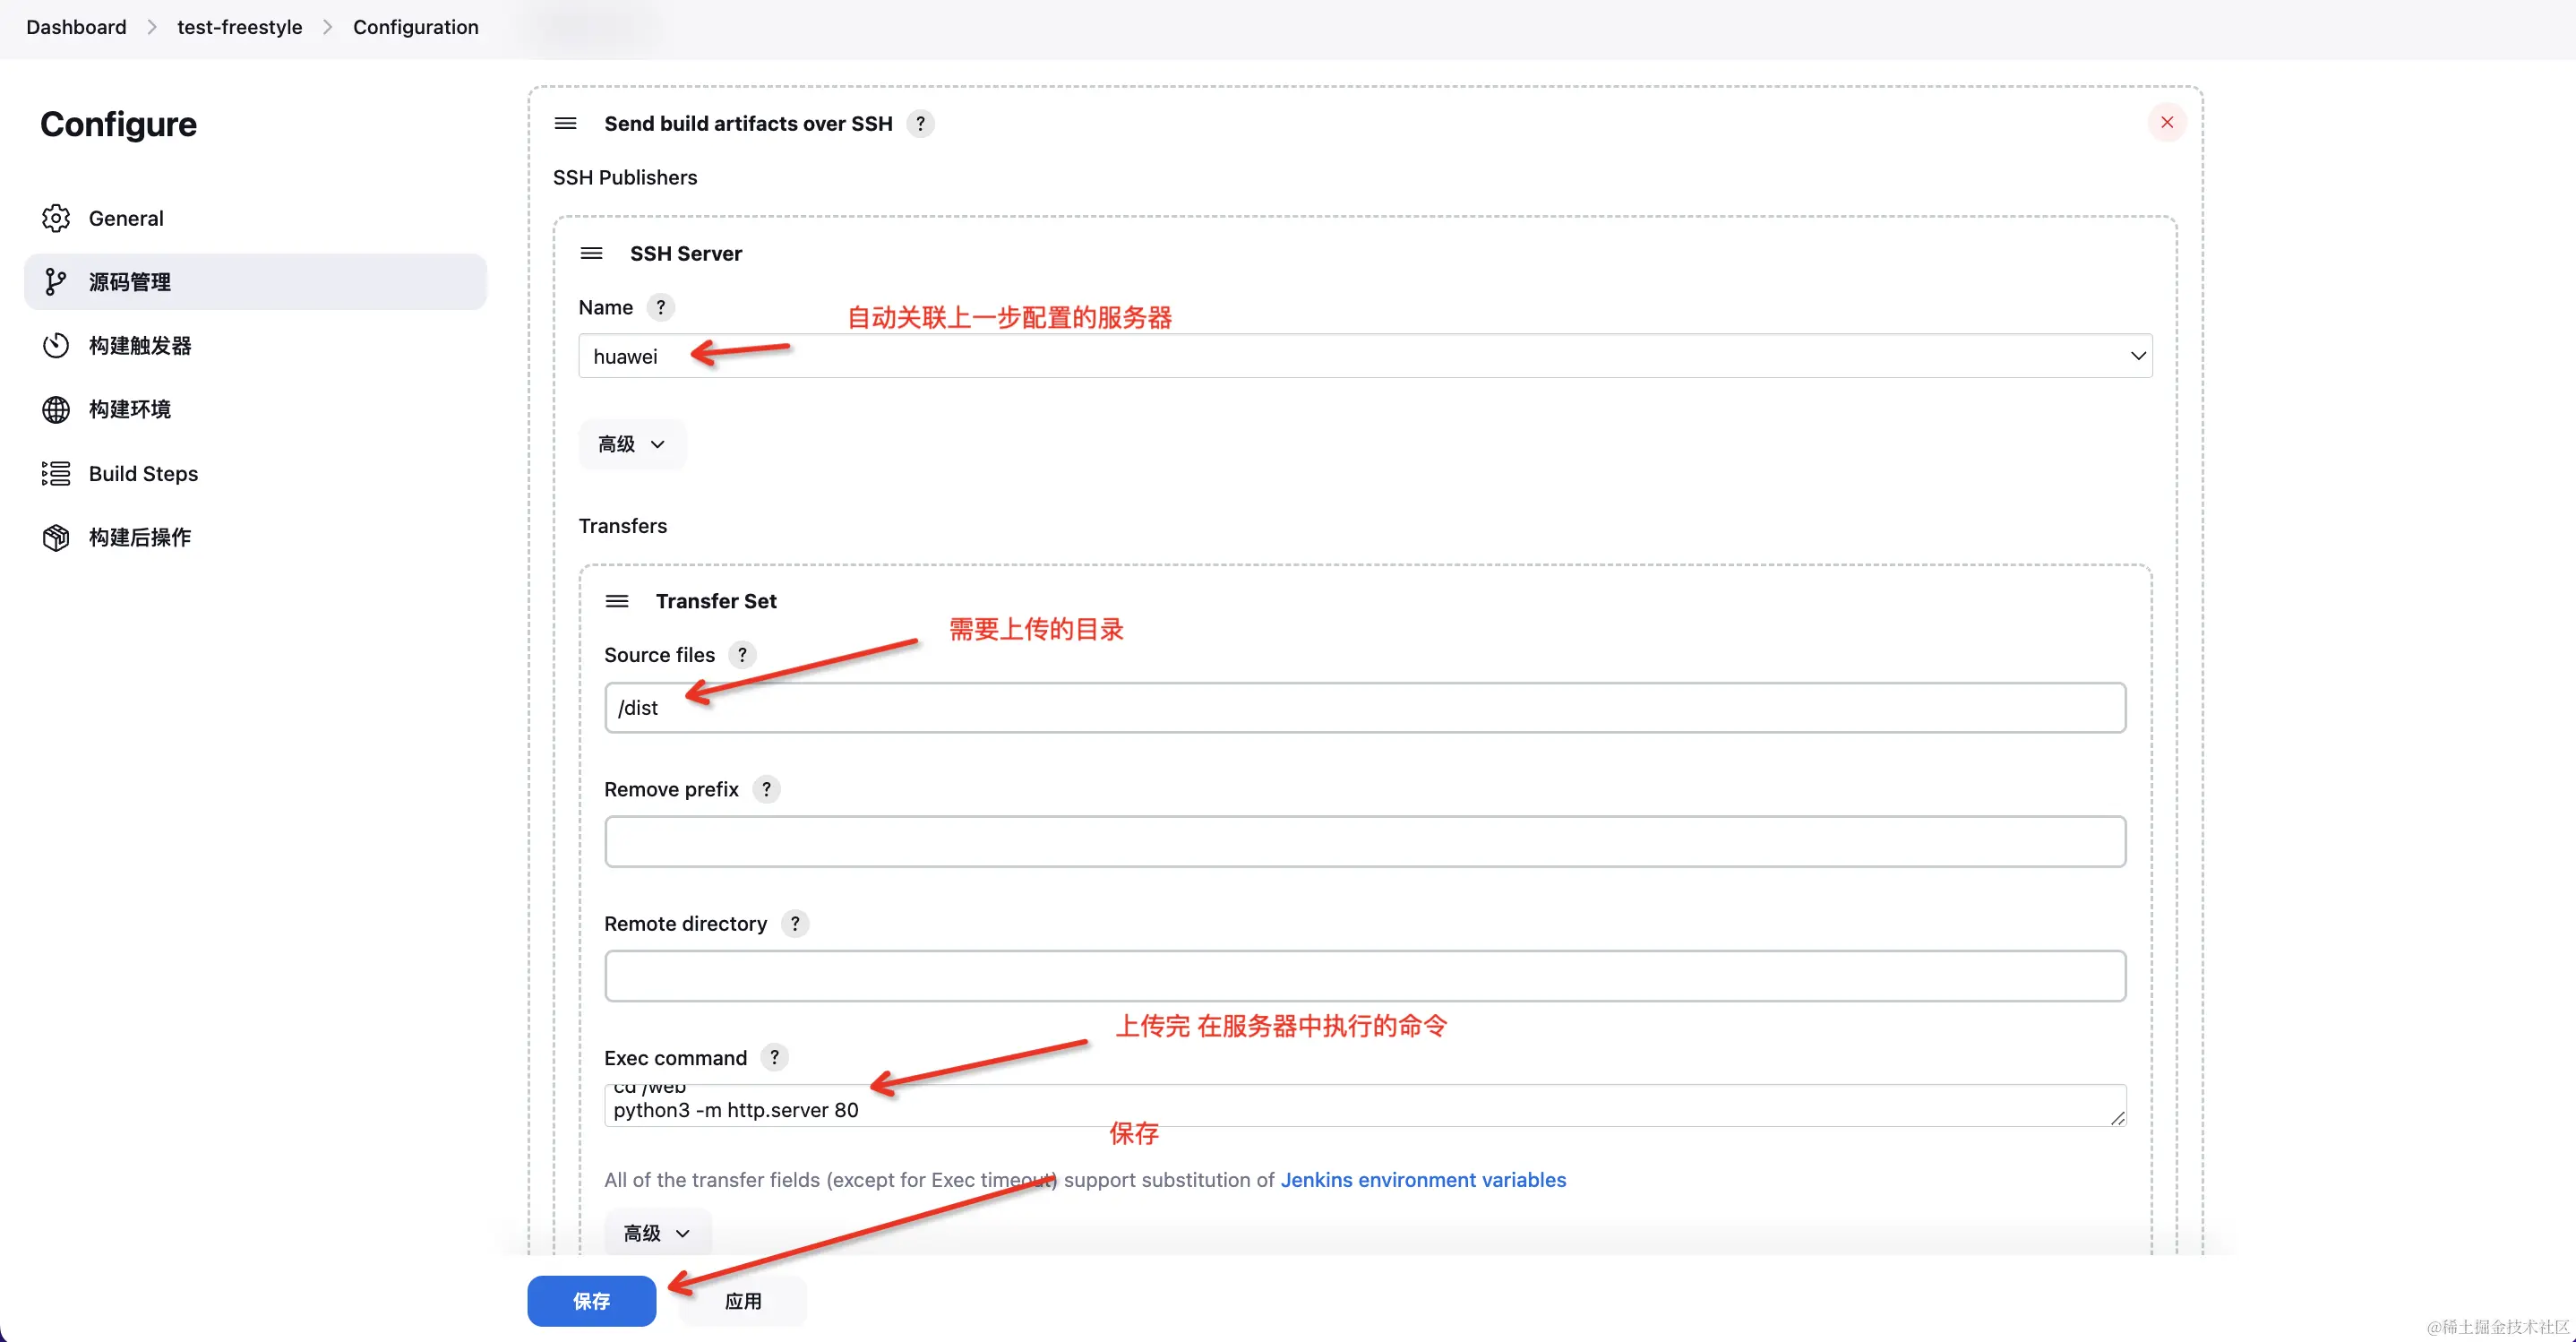Open test-freestyle breadcrumb item
This screenshot has height=1342, width=2576.
(239, 27)
